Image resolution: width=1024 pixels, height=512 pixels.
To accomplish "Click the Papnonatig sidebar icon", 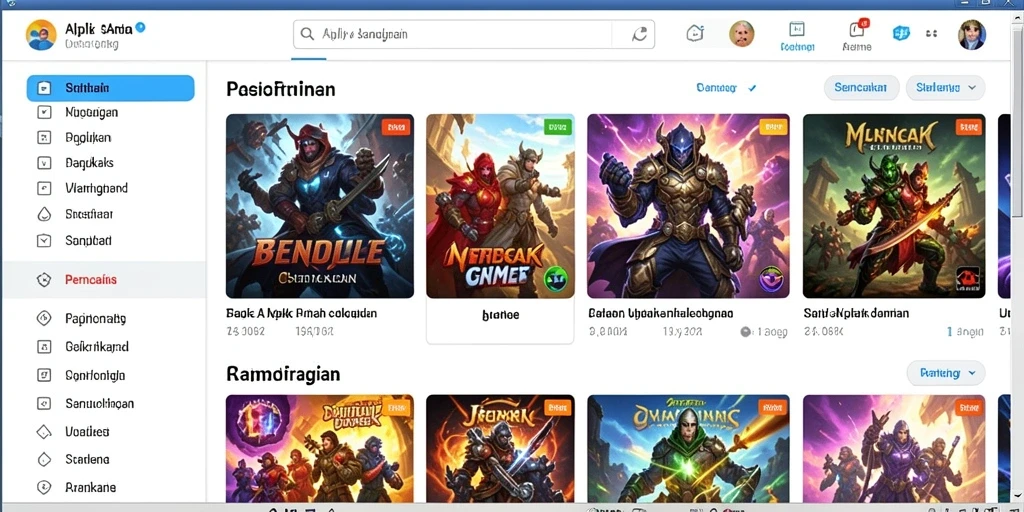I will point(44,319).
